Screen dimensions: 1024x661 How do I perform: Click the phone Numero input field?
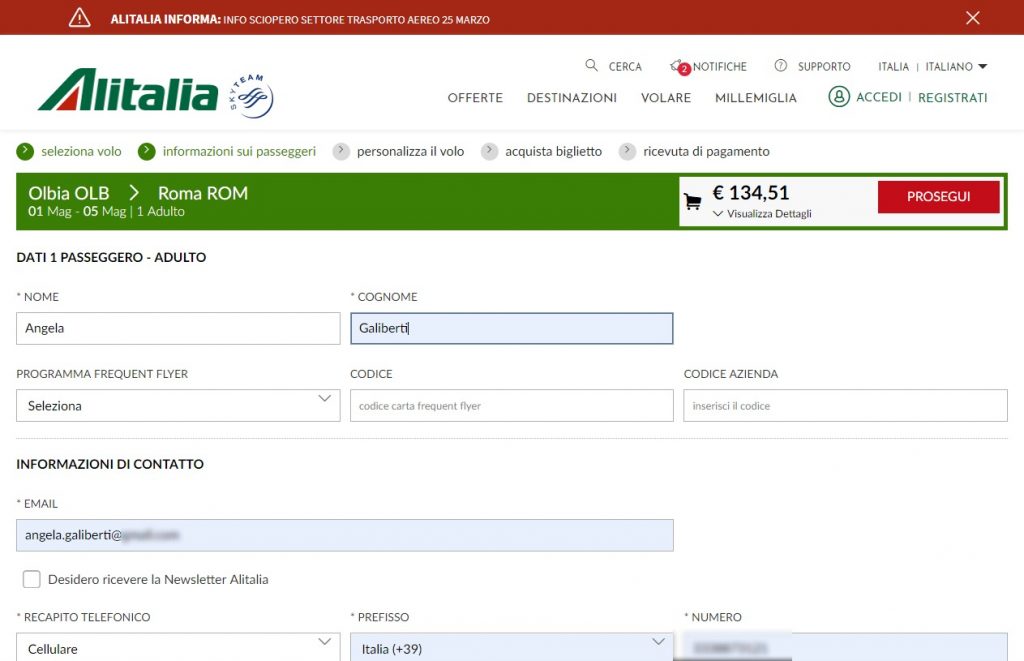(x=845, y=647)
